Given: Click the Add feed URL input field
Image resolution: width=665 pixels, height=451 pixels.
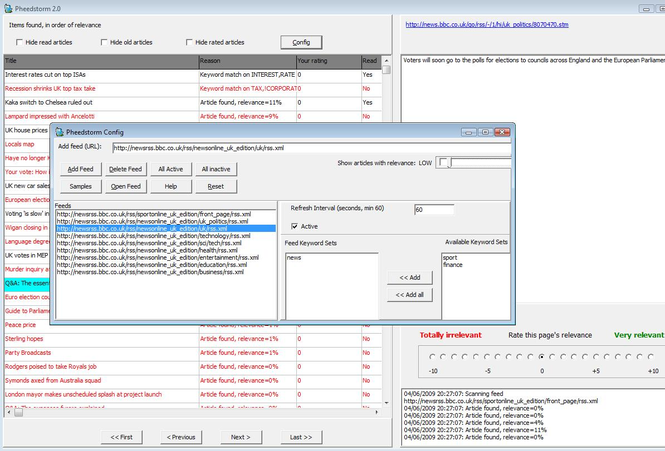Looking at the screenshot, I should click(312, 148).
